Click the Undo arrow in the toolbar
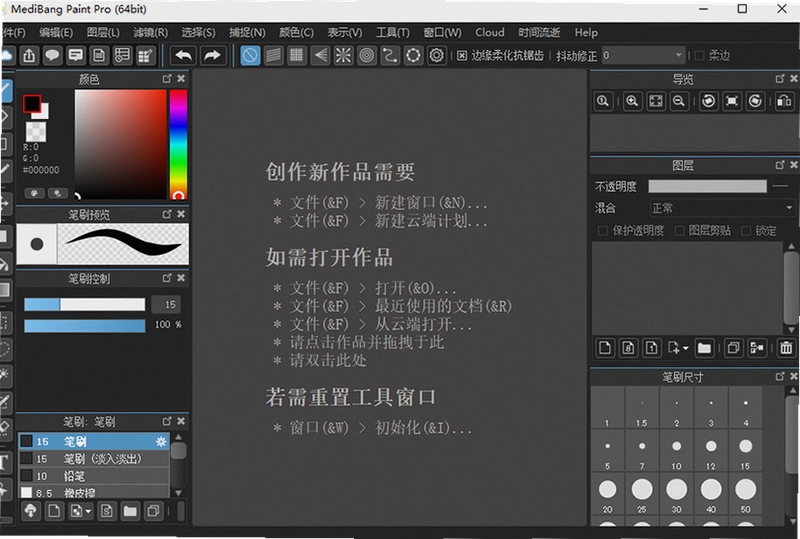The image size is (800, 539). (x=184, y=55)
